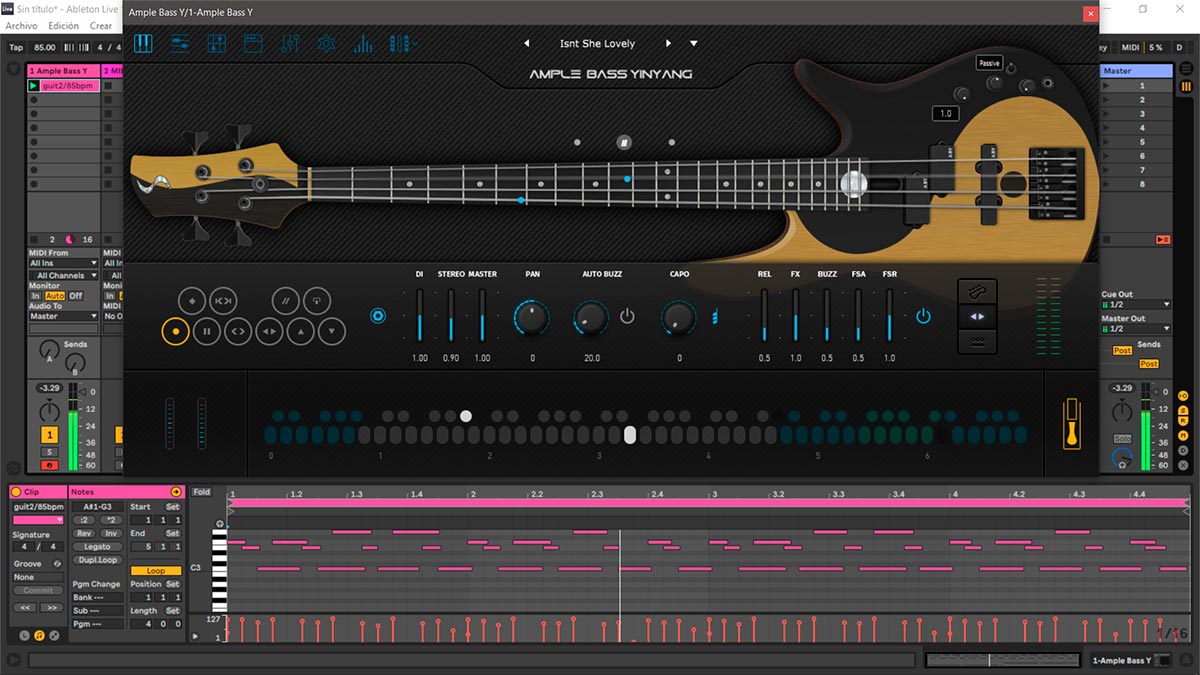Open the All Channels dropdown
The image size is (1200, 675).
64,275
